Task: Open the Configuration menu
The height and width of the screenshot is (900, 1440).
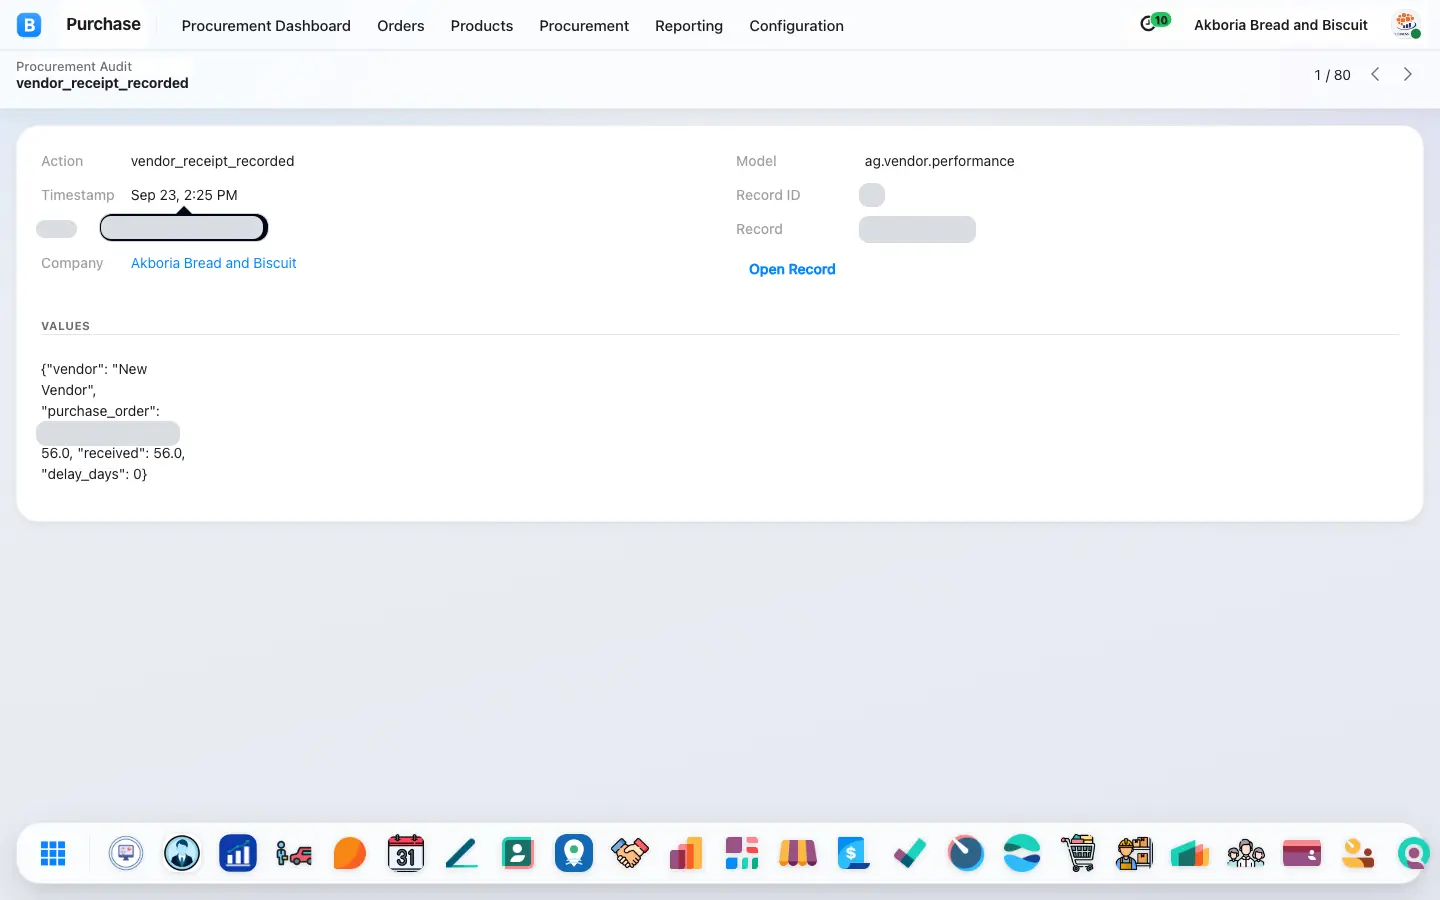Action: 797,25
